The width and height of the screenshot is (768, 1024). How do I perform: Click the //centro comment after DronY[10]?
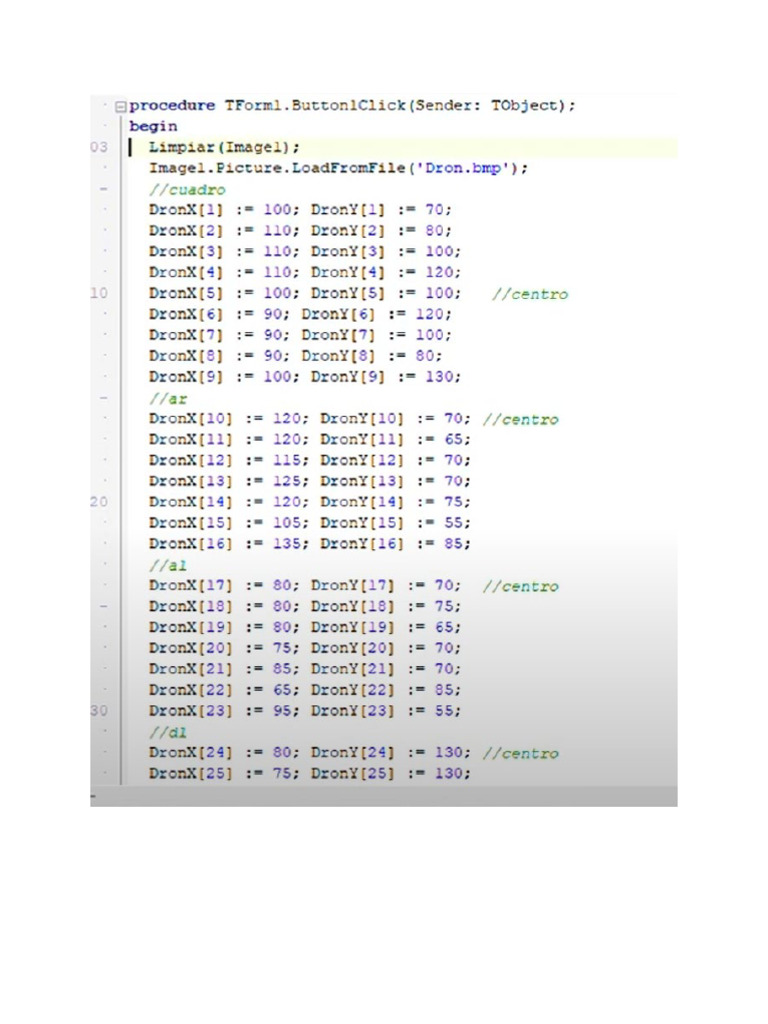521,420
